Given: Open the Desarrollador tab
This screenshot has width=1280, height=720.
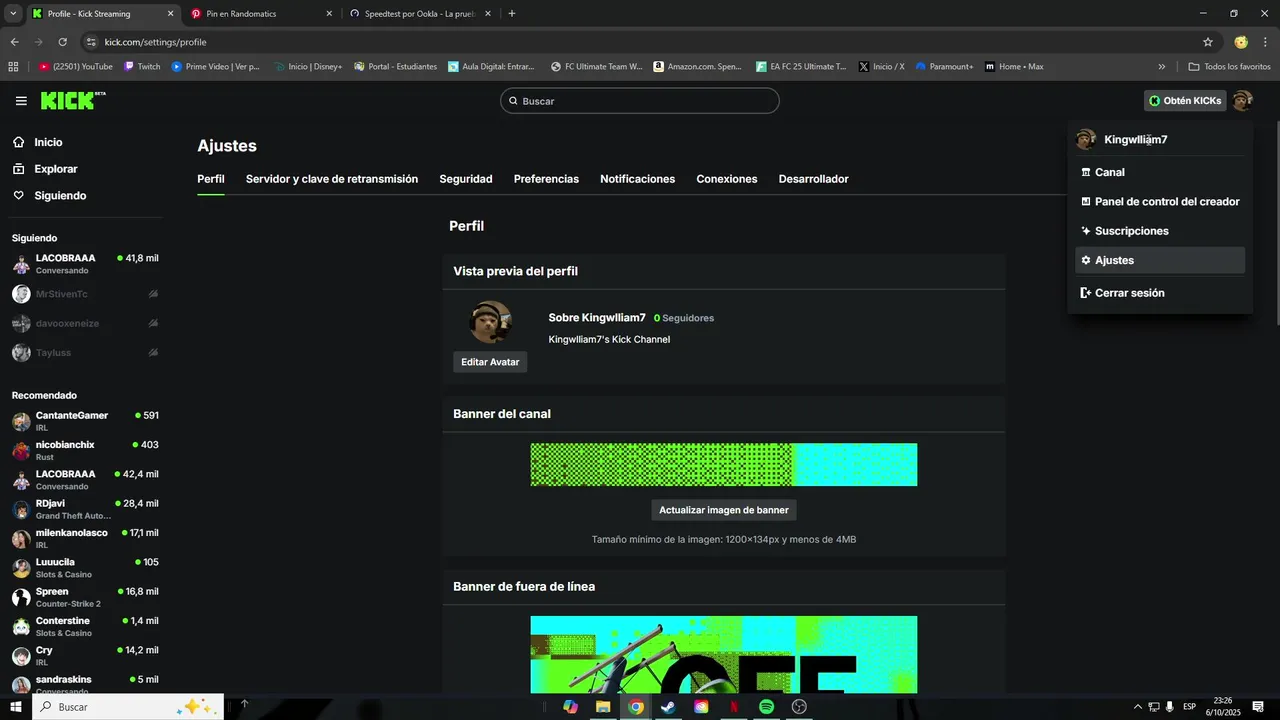Looking at the screenshot, I should (x=814, y=179).
